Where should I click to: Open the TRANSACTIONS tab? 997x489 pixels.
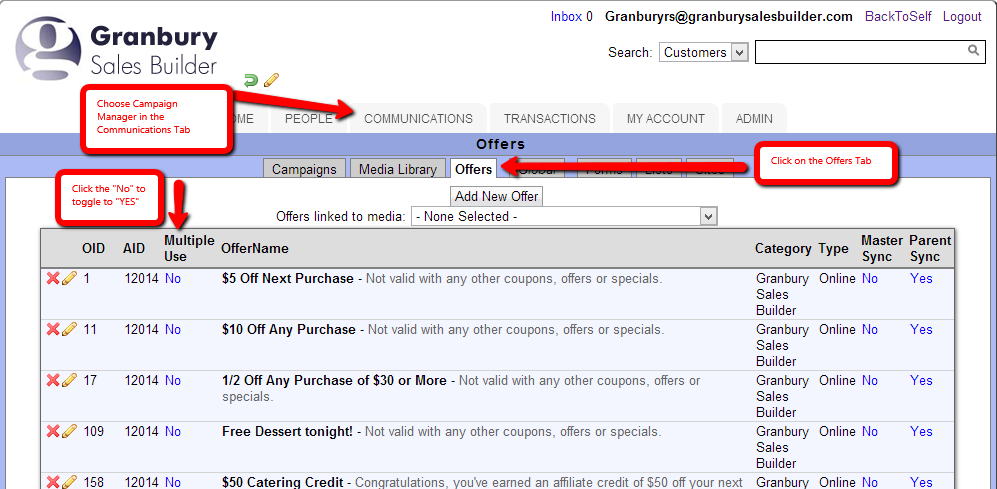(x=550, y=119)
